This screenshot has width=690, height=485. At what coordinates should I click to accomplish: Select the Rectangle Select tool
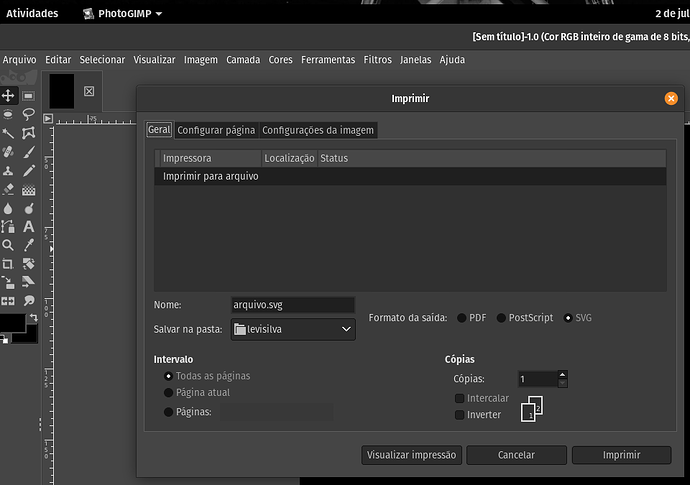coord(29,96)
